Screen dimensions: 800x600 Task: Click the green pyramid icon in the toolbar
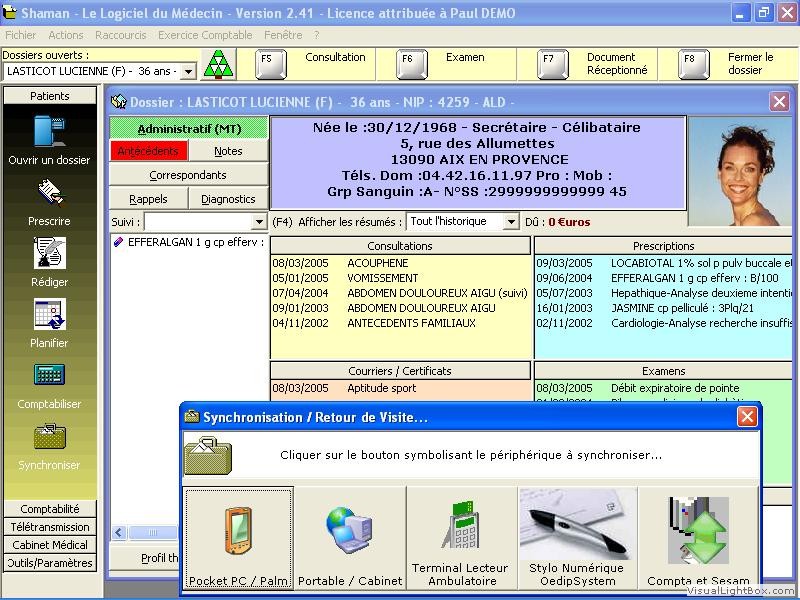[x=218, y=64]
